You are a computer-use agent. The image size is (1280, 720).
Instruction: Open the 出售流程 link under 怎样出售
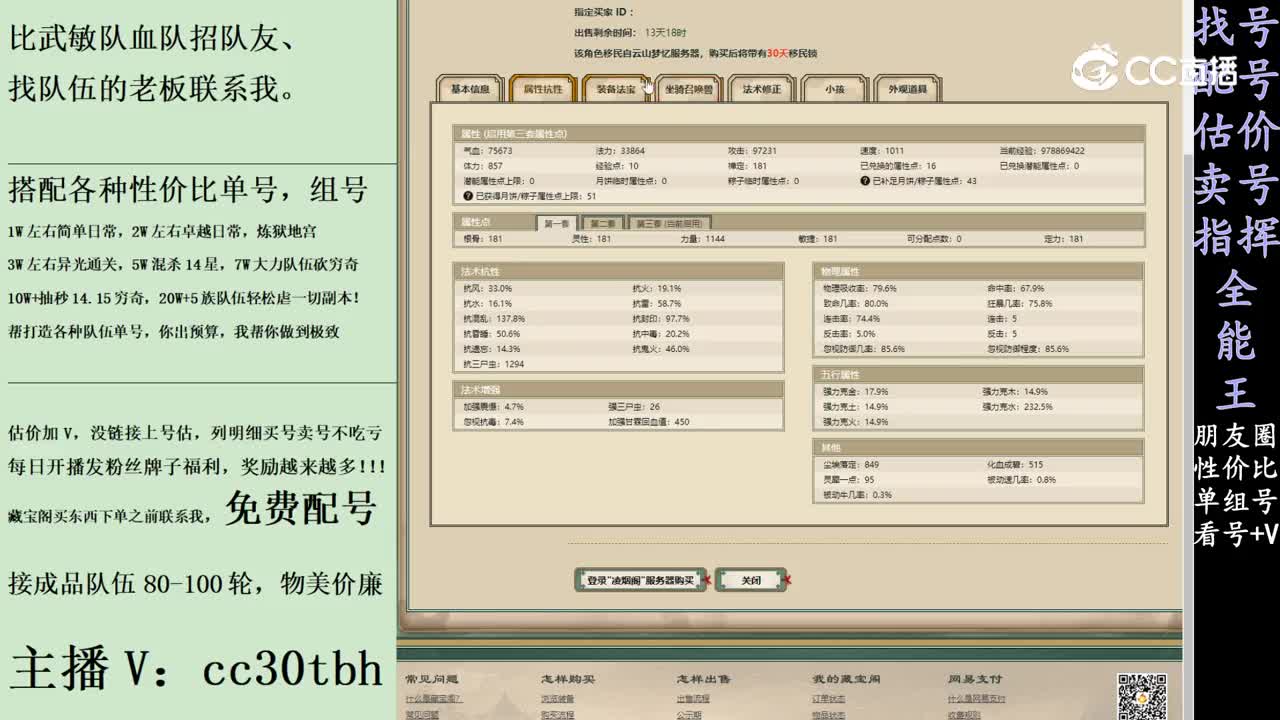[x=693, y=699]
